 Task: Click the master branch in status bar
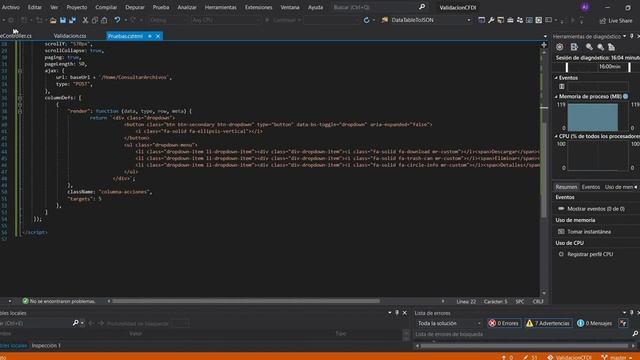tap(617, 357)
